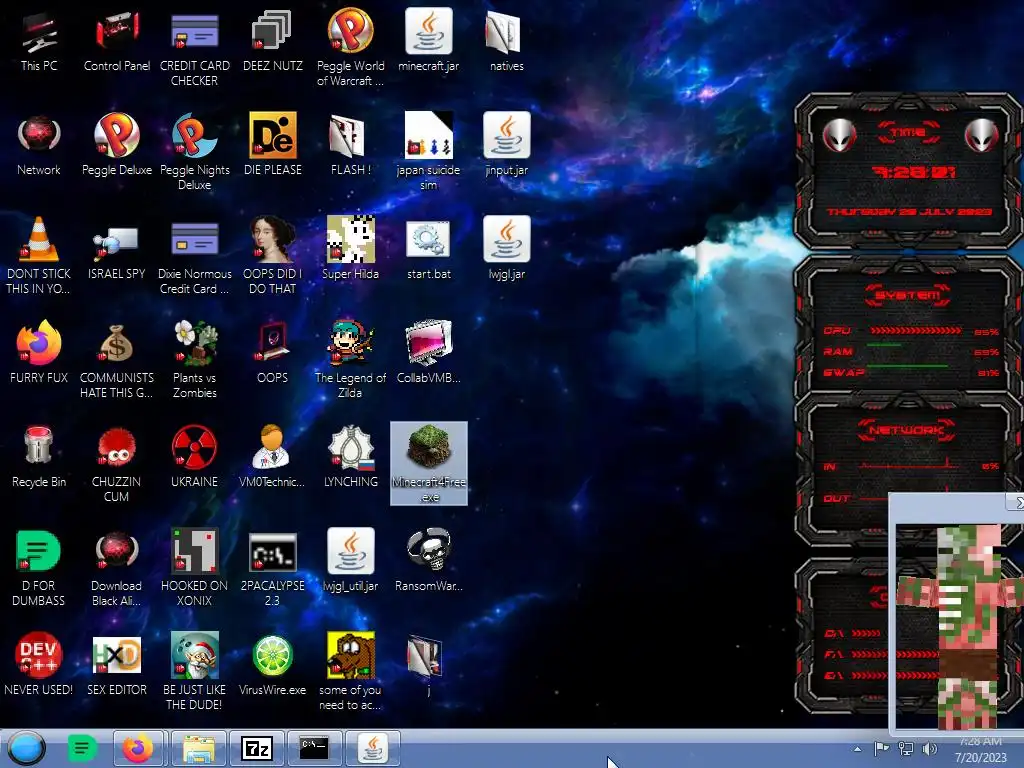The width and height of the screenshot is (1024, 768).
Task: Show hidden tray icons arrow
Action: pyautogui.click(x=857, y=749)
